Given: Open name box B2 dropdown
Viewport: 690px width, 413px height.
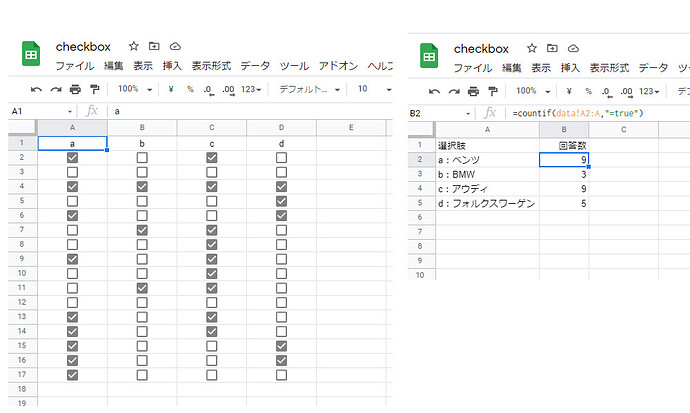Looking at the screenshot, I should [468, 114].
